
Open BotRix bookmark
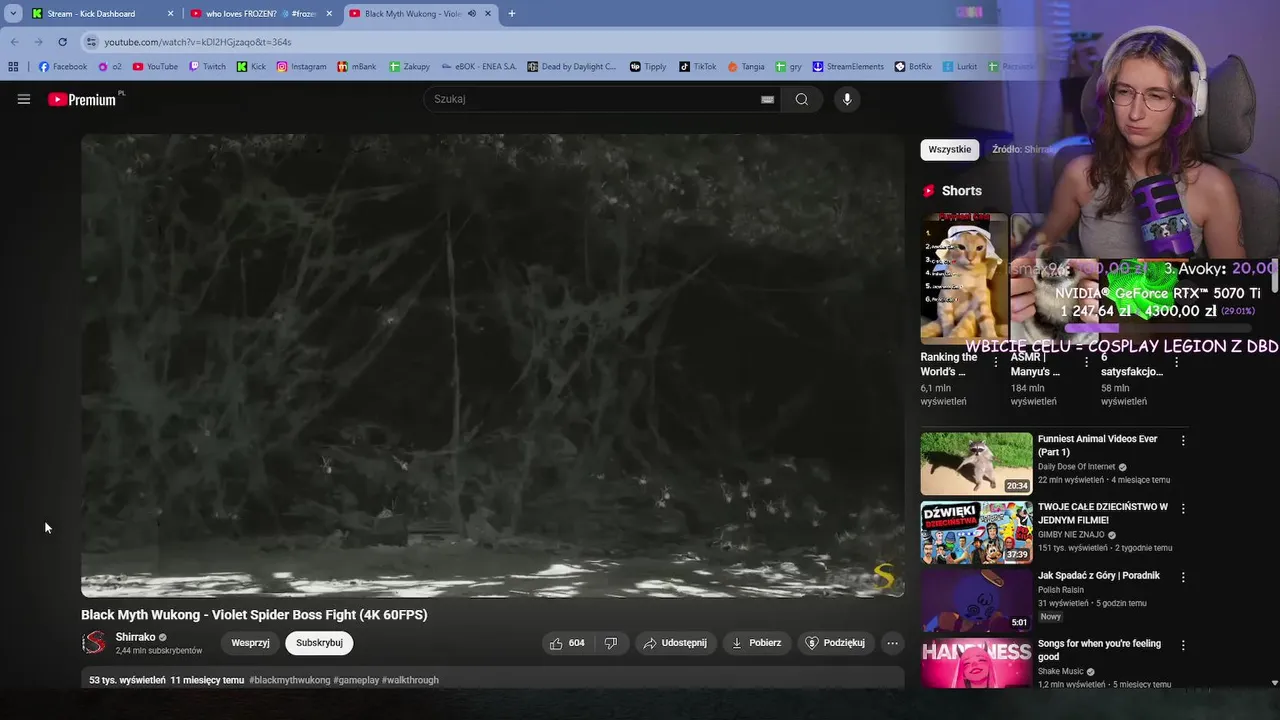coord(913,67)
